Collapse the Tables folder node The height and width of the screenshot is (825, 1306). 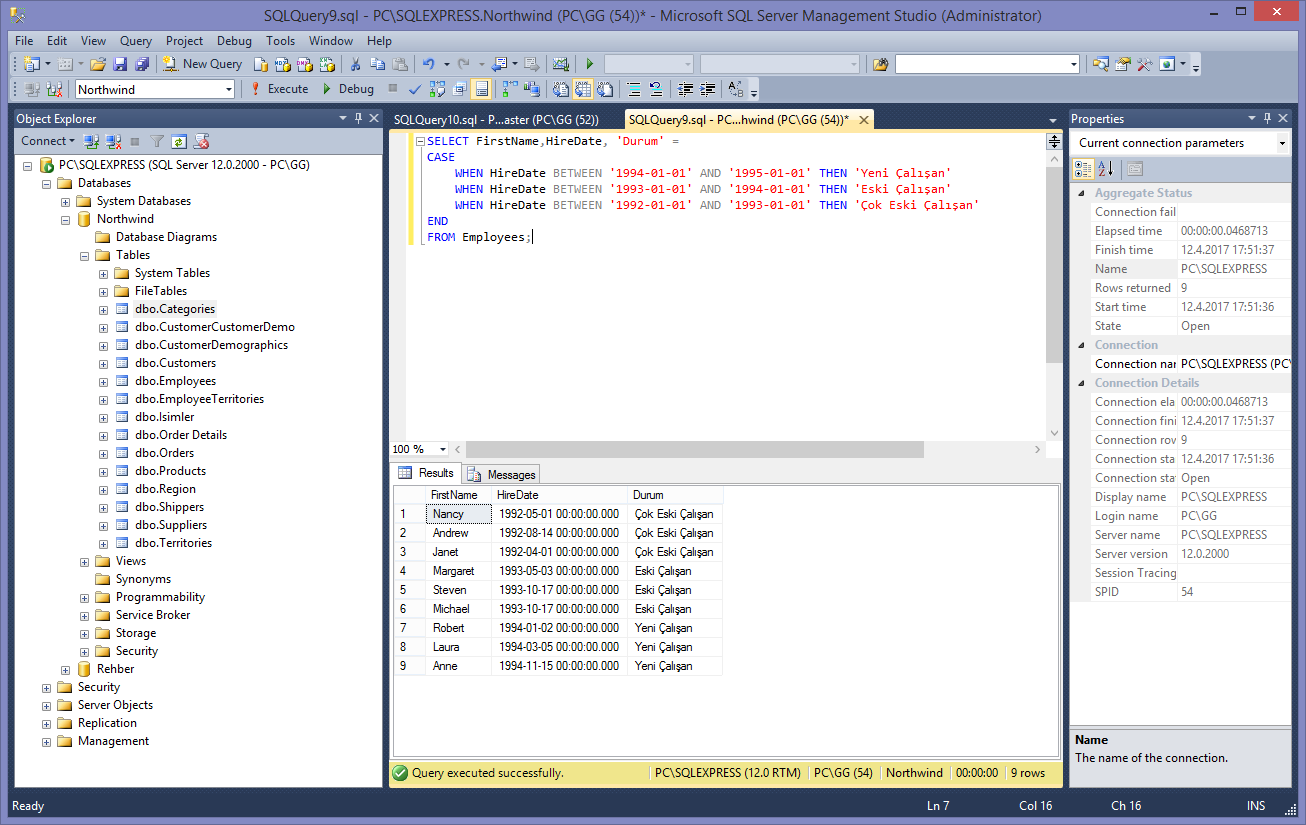[84, 254]
